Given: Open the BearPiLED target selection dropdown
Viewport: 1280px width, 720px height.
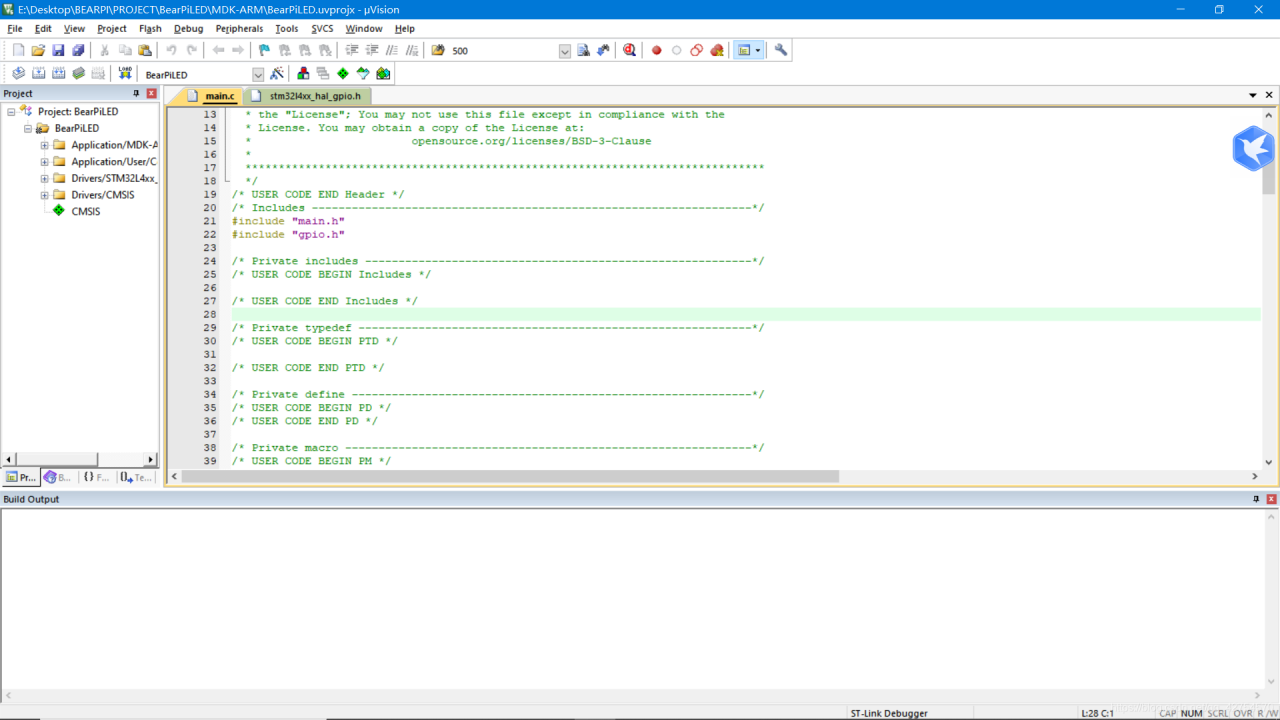Looking at the screenshot, I should [x=258, y=75].
